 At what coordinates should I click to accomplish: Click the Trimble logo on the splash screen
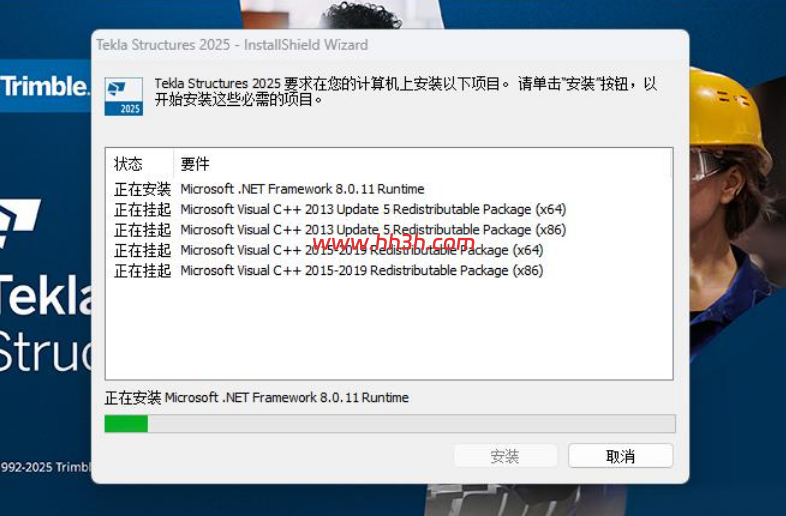click(44, 86)
